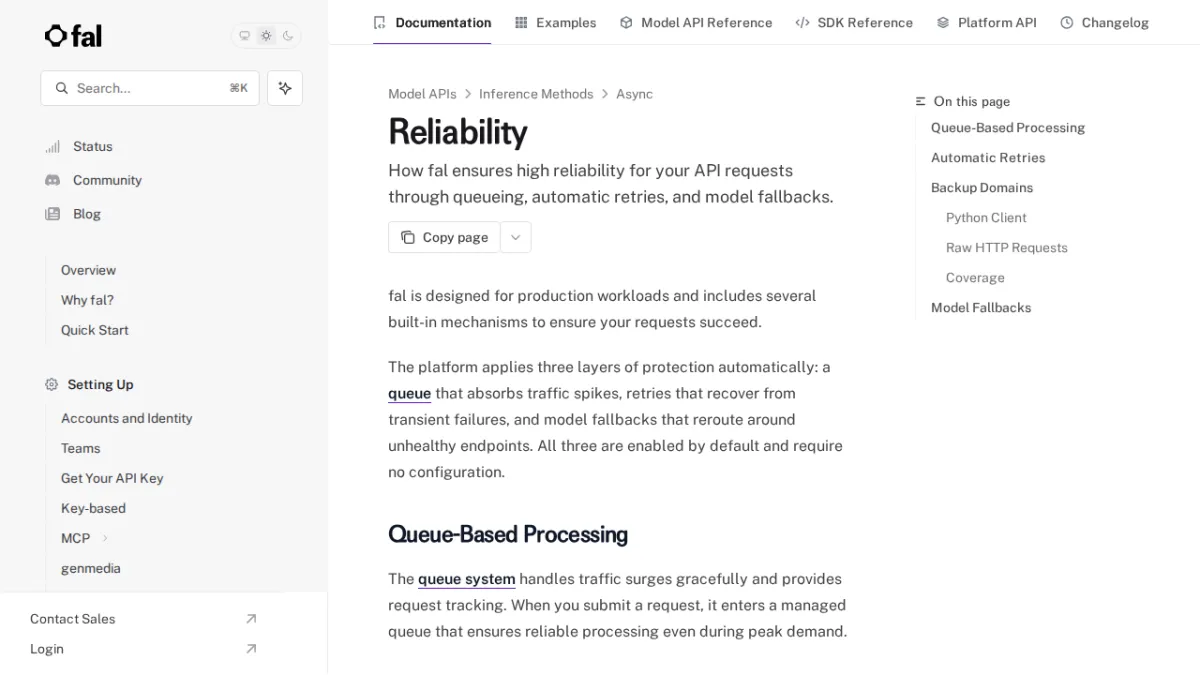This screenshot has width=1200, height=675.
Task: Switch to system theme mode
Action: tap(244, 36)
